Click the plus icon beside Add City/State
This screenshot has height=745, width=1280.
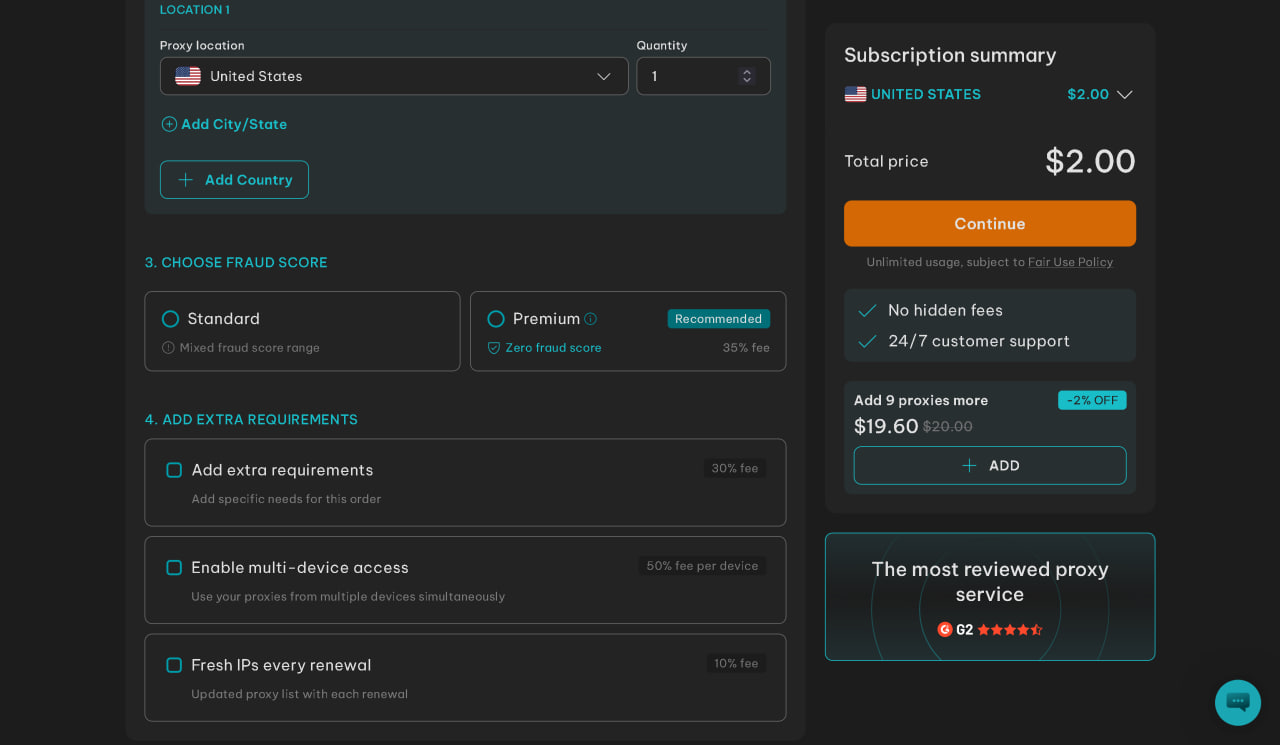[169, 124]
